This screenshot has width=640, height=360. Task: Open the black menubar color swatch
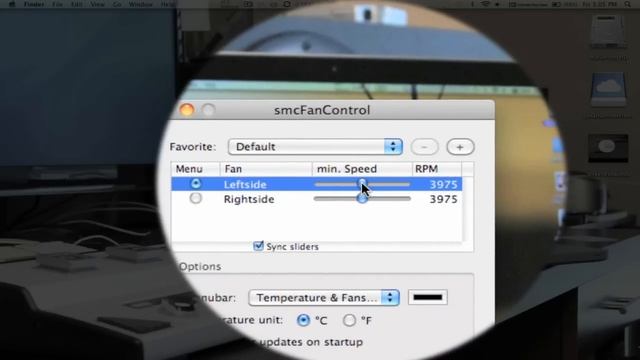coord(428,298)
